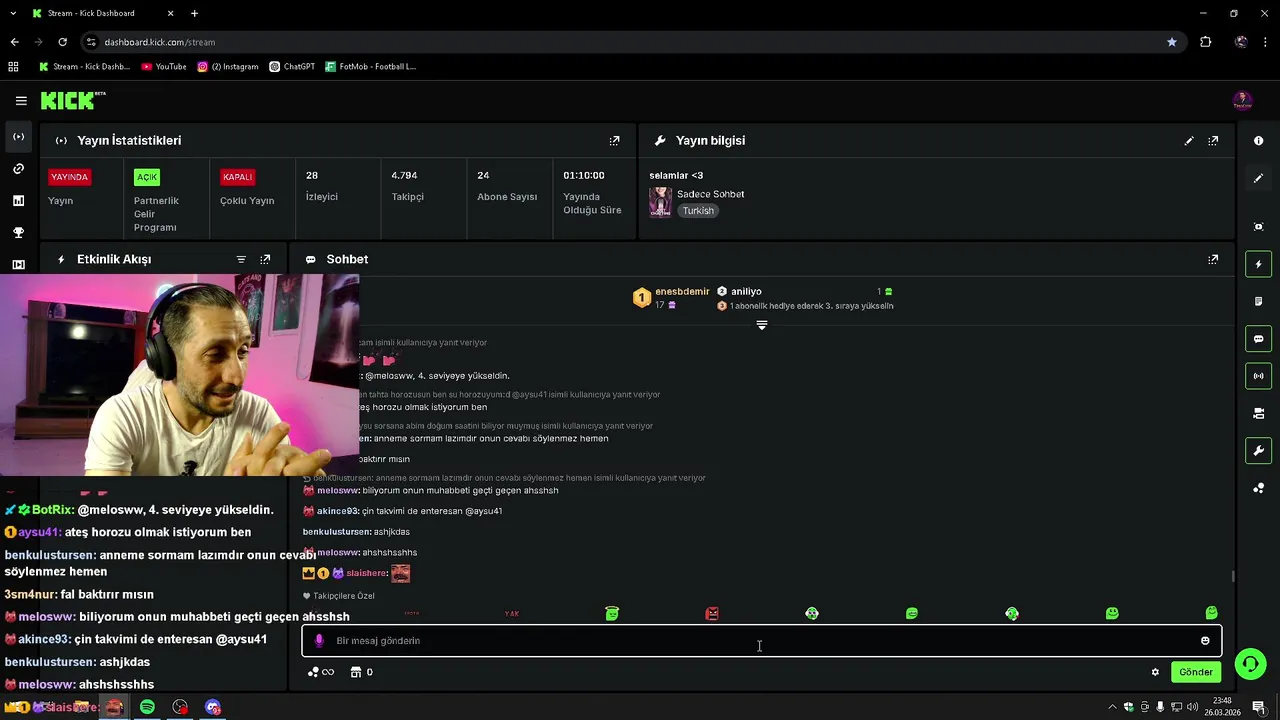The height and width of the screenshot is (720, 1280).
Task: Click the pencil edit icon in right sidebar
Action: 1258,178
